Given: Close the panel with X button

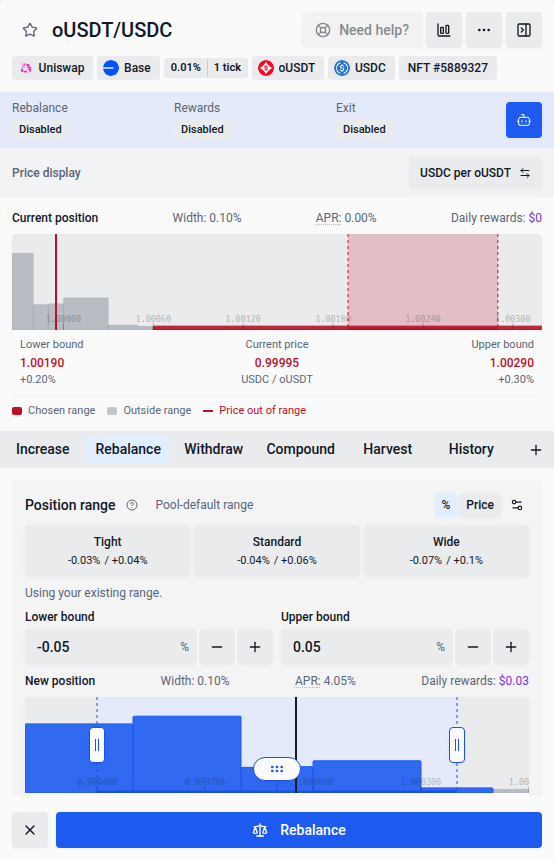Looking at the screenshot, I should point(30,830).
